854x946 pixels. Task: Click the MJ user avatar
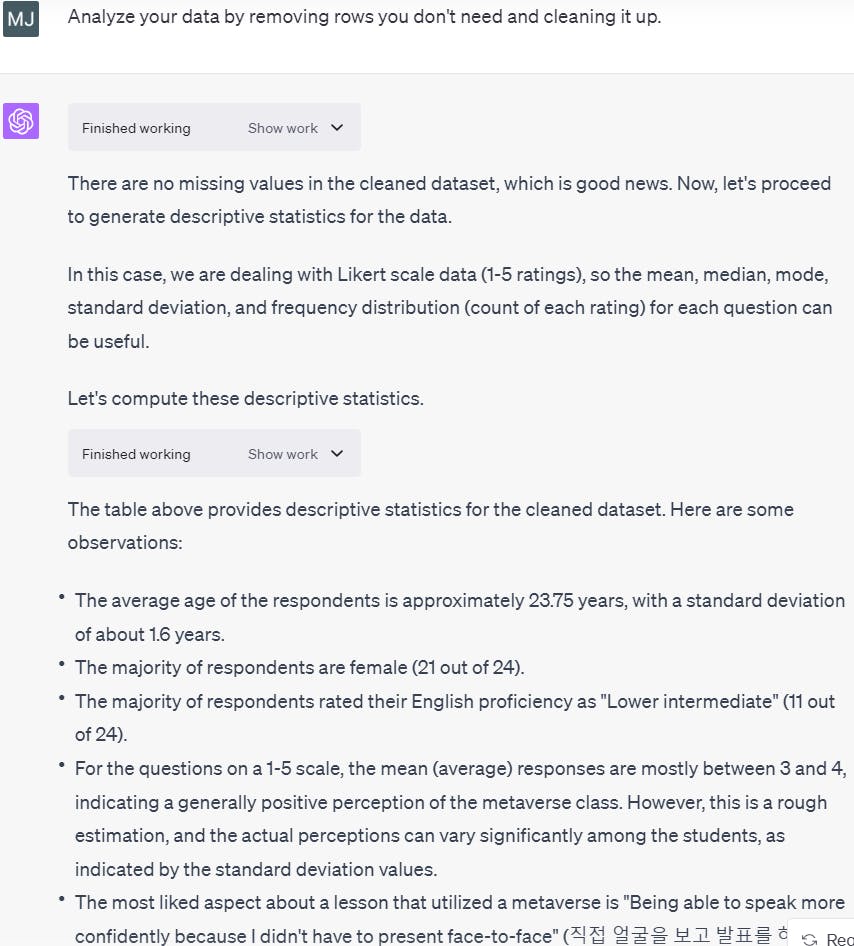tap(21, 19)
